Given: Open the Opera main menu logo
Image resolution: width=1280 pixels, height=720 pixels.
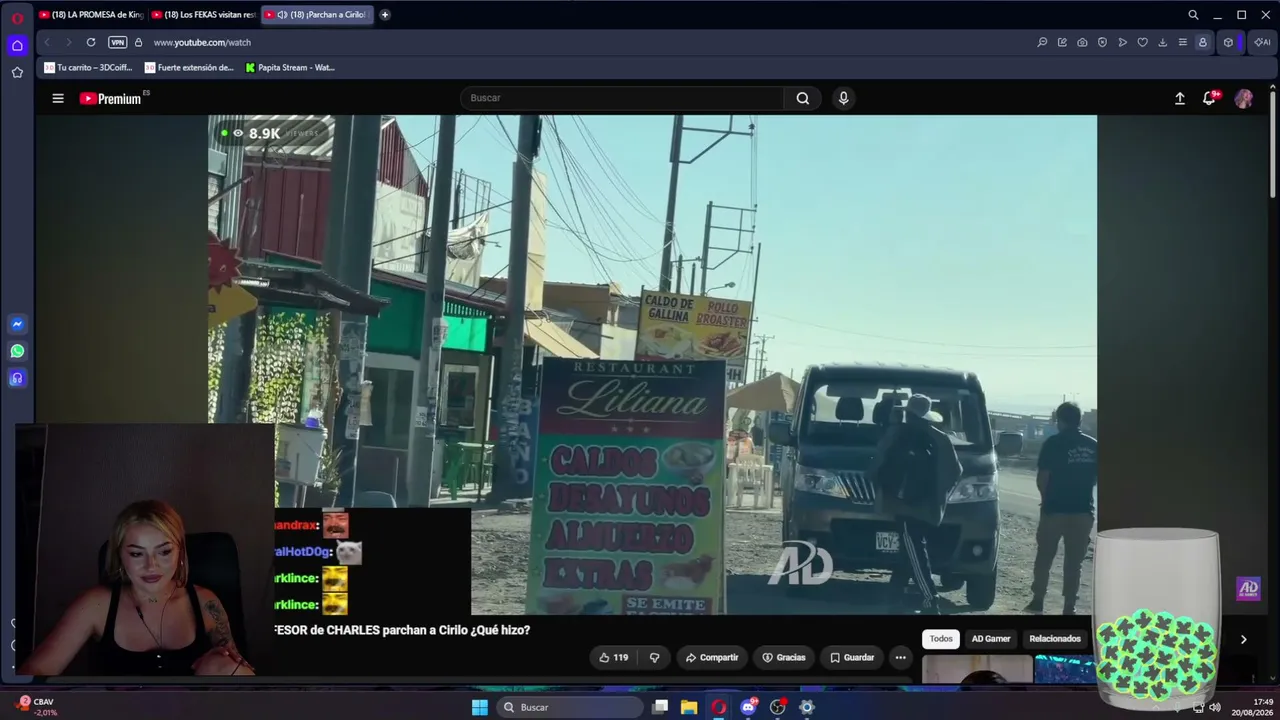Looking at the screenshot, I should coord(17,17).
